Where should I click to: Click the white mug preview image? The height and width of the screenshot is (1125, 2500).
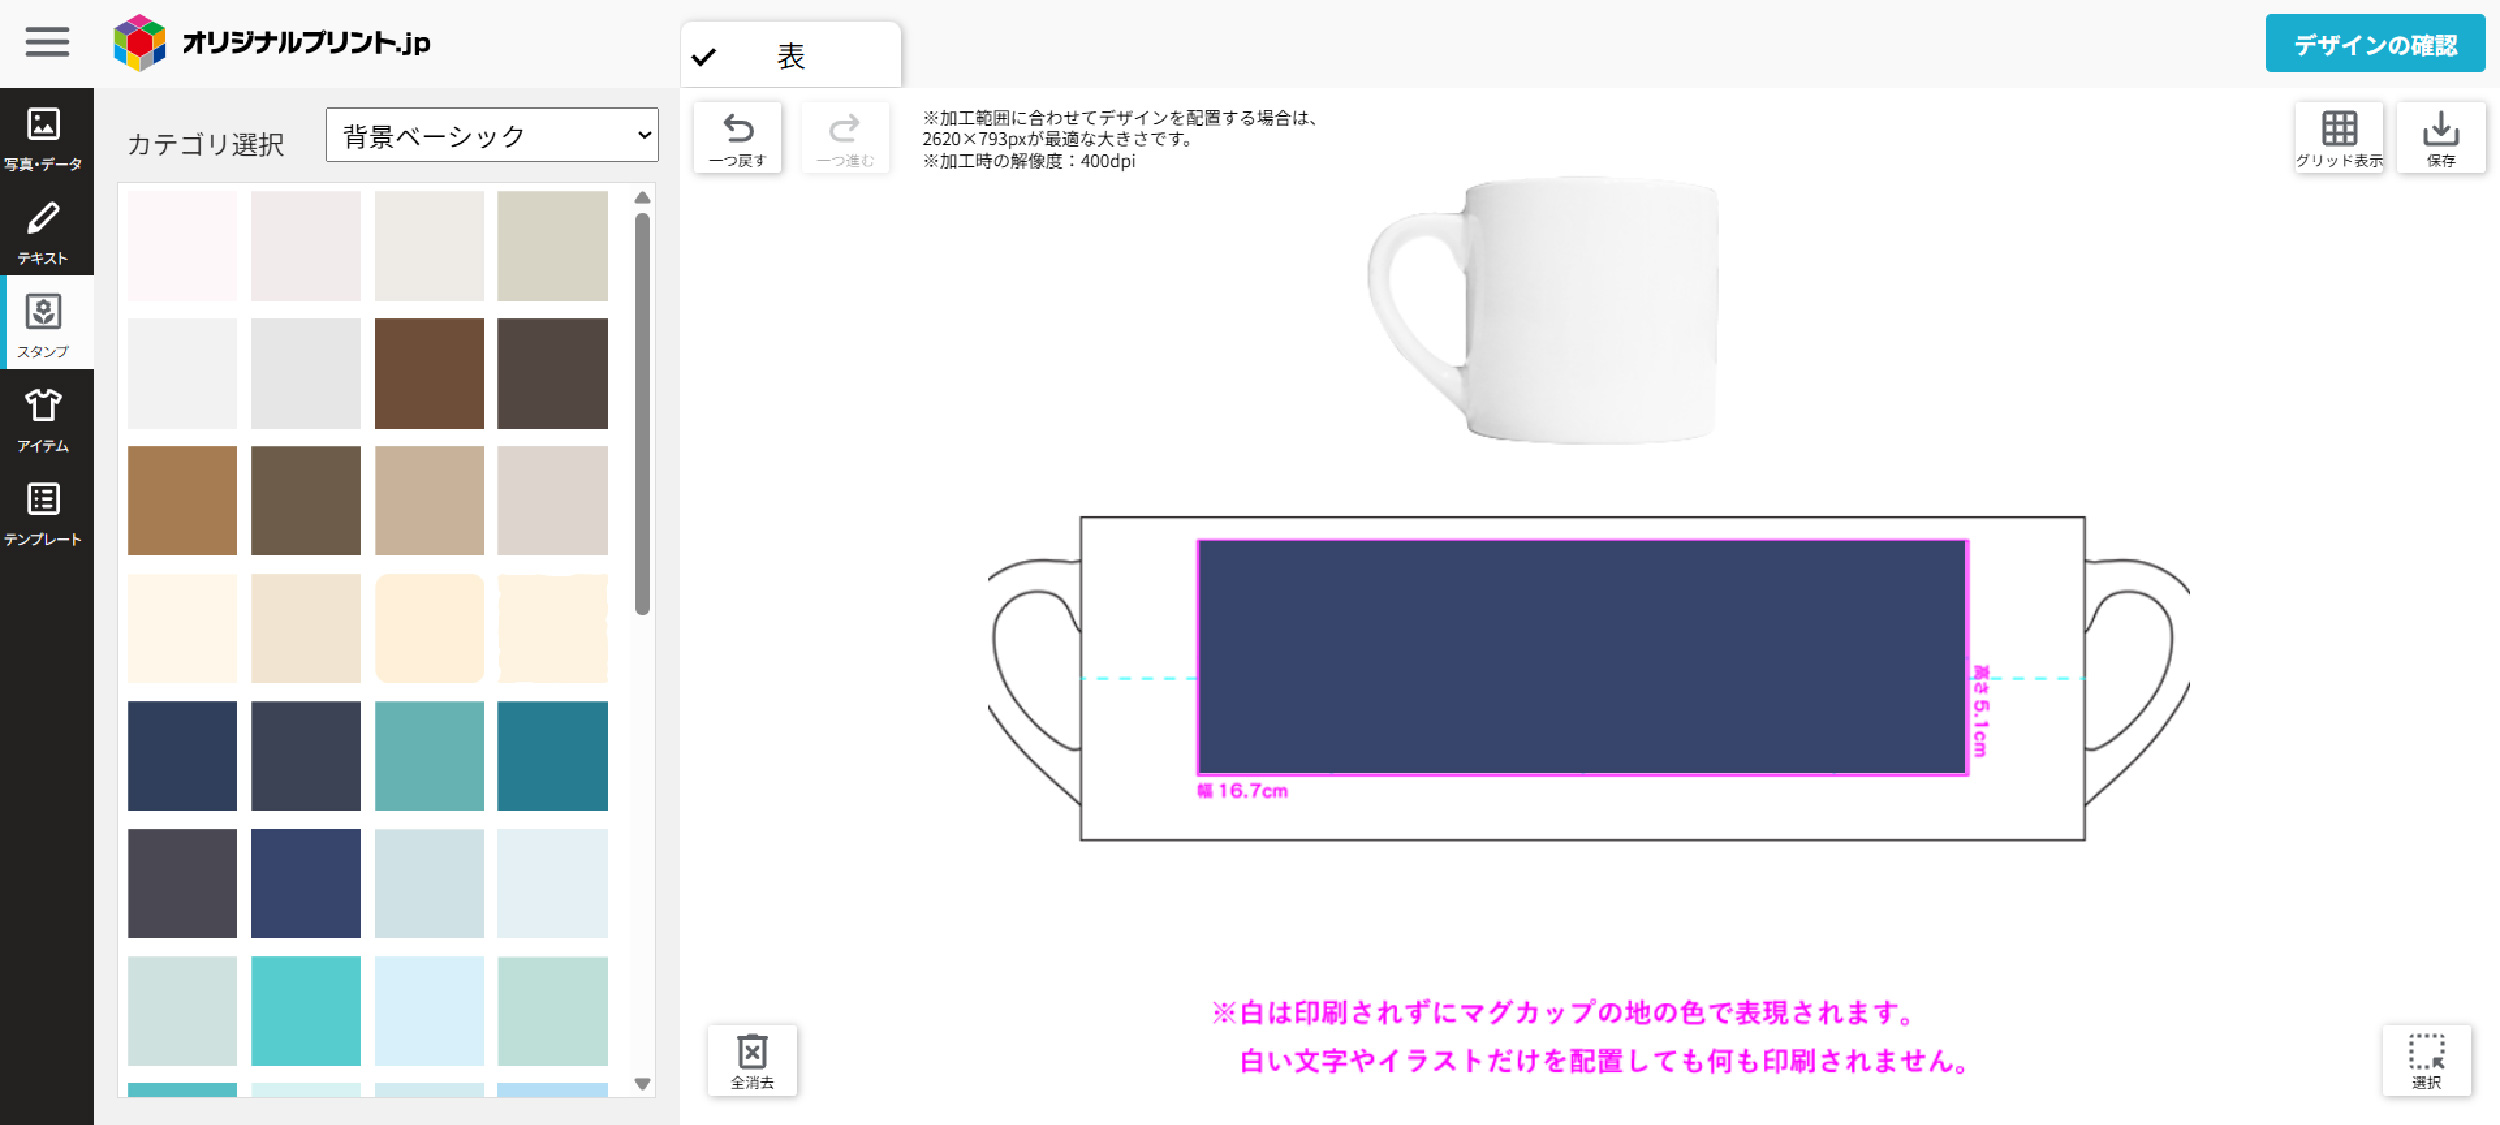click(1545, 311)
